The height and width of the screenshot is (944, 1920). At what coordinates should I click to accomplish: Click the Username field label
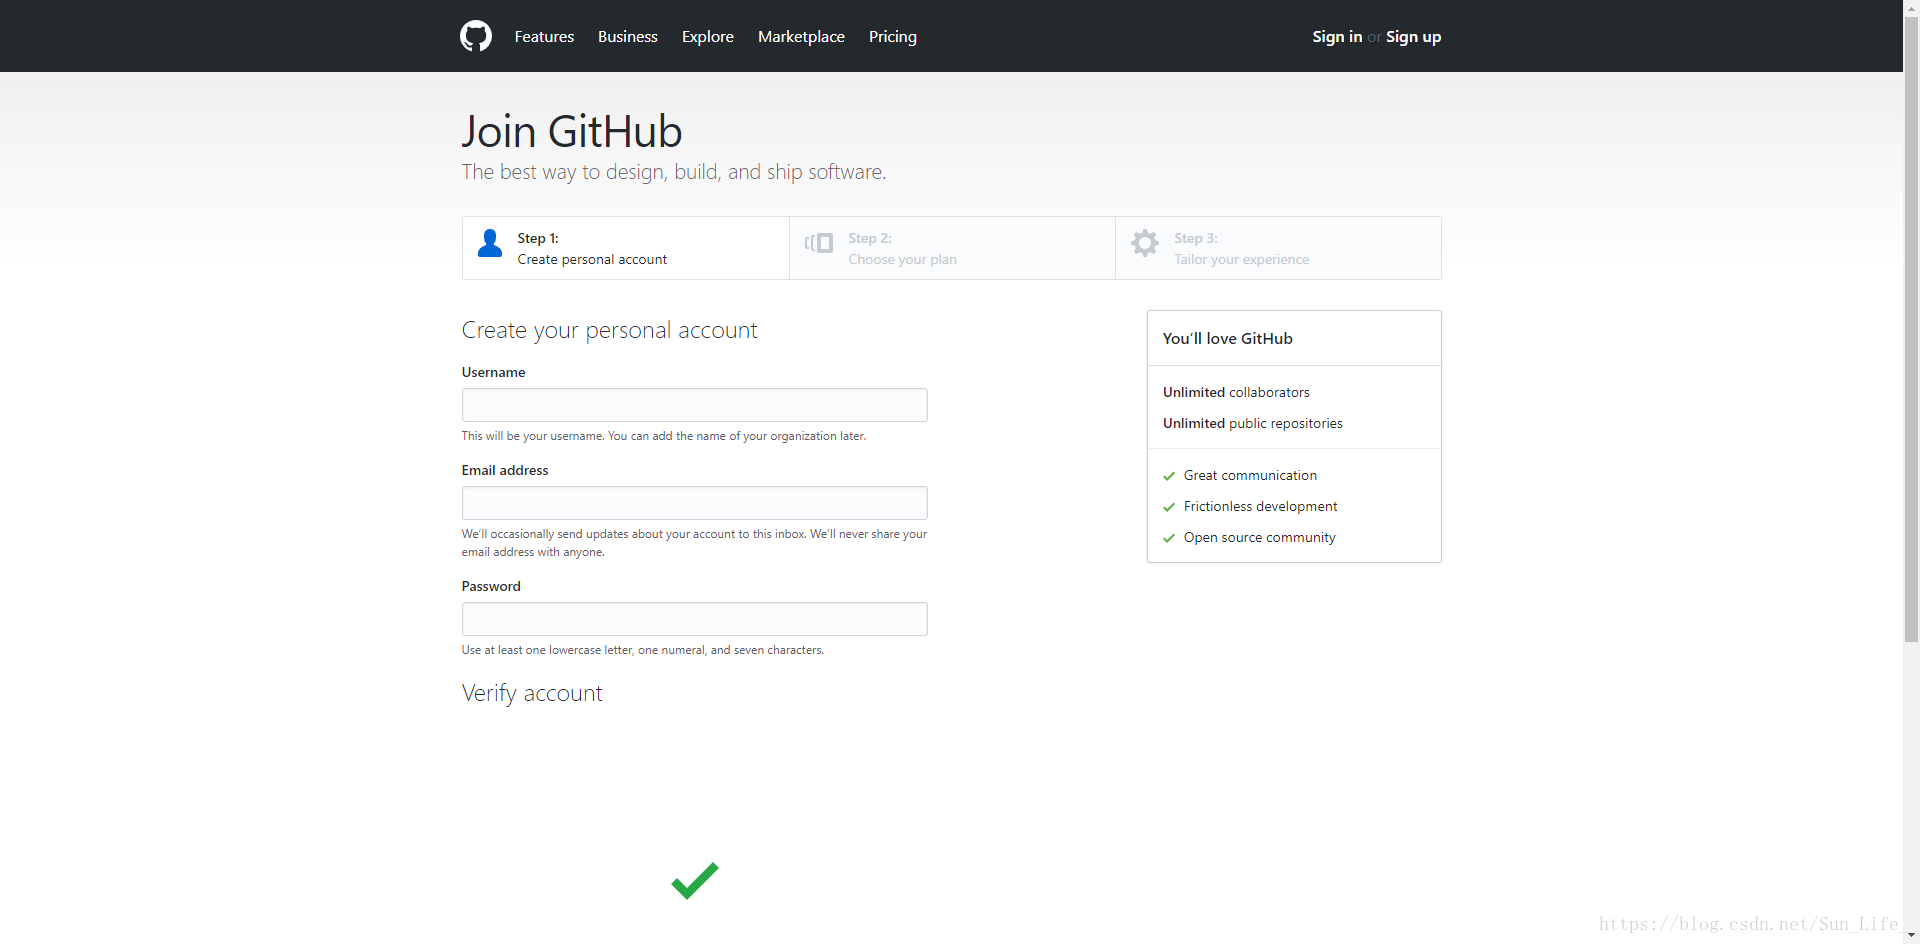493,372
